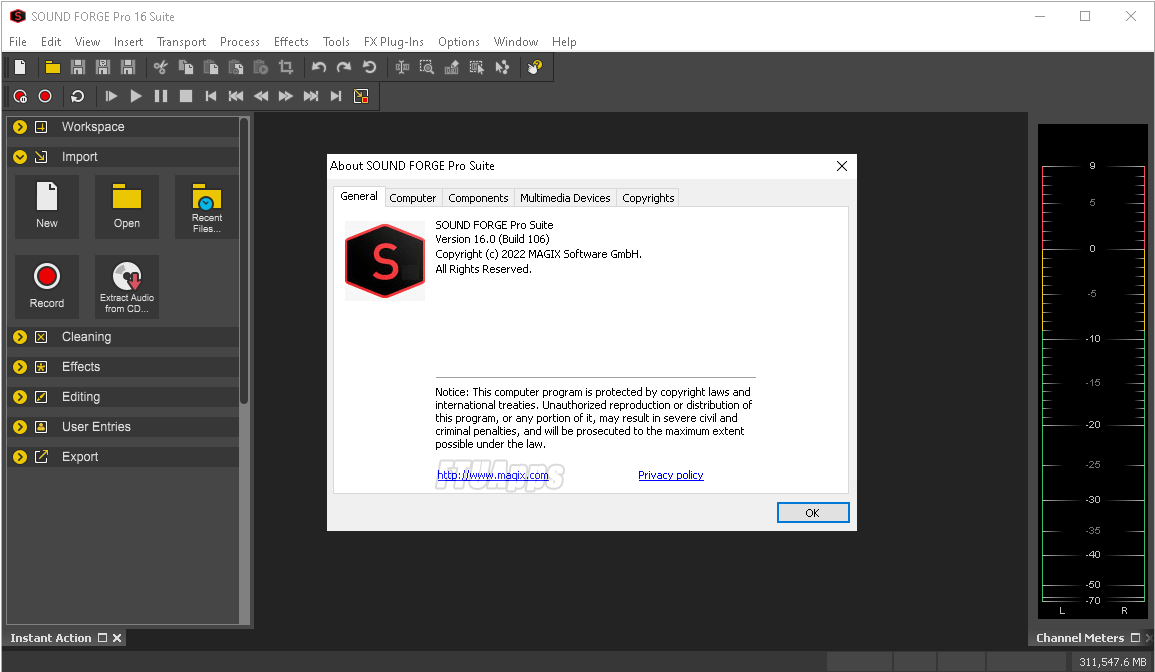Click the Cut scissors icon
Image resolution: width=1155 pixels, height=672 pixels.
click(161, 67)
